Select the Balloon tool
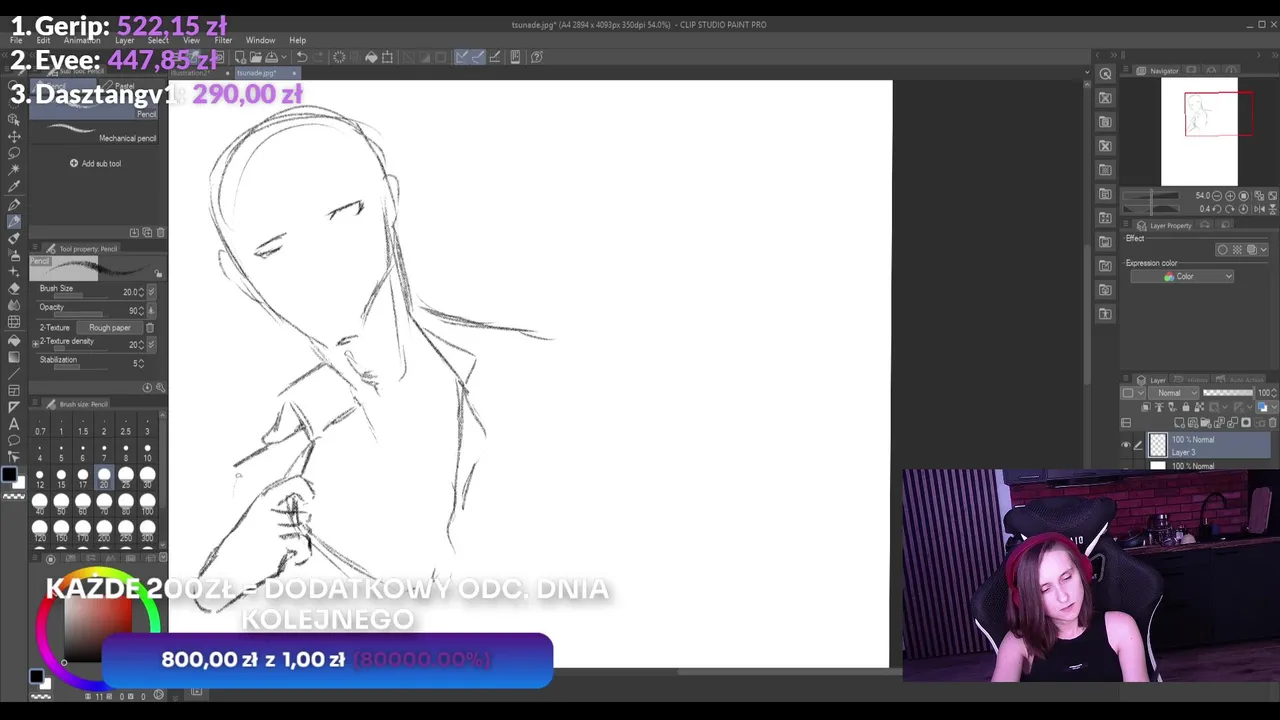Viewport: 1280px width, 720px height. (14, 441)
